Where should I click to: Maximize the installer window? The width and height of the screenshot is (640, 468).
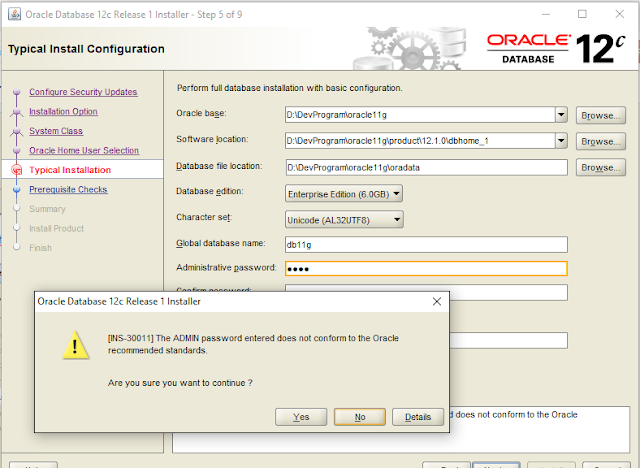[582, 14]
